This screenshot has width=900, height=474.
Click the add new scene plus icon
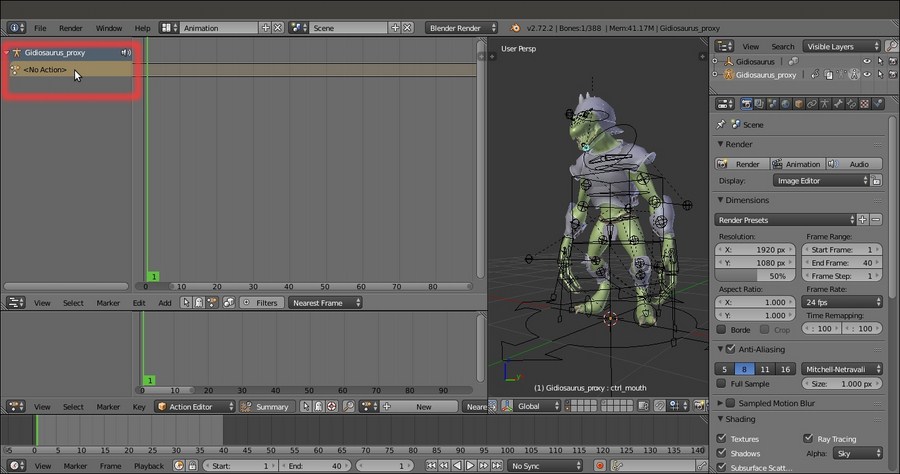coord(395,28)
